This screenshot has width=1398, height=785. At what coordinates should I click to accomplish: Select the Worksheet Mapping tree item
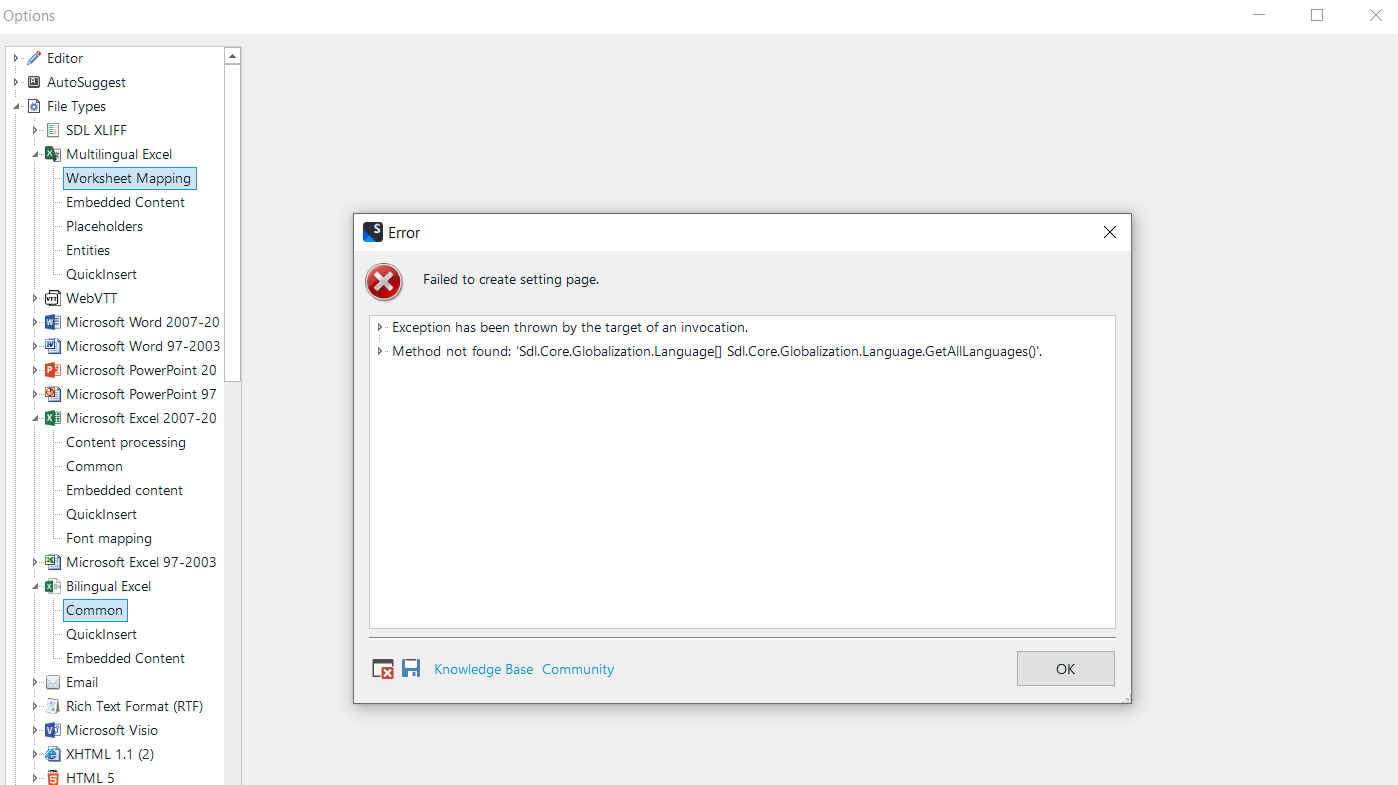129,178
